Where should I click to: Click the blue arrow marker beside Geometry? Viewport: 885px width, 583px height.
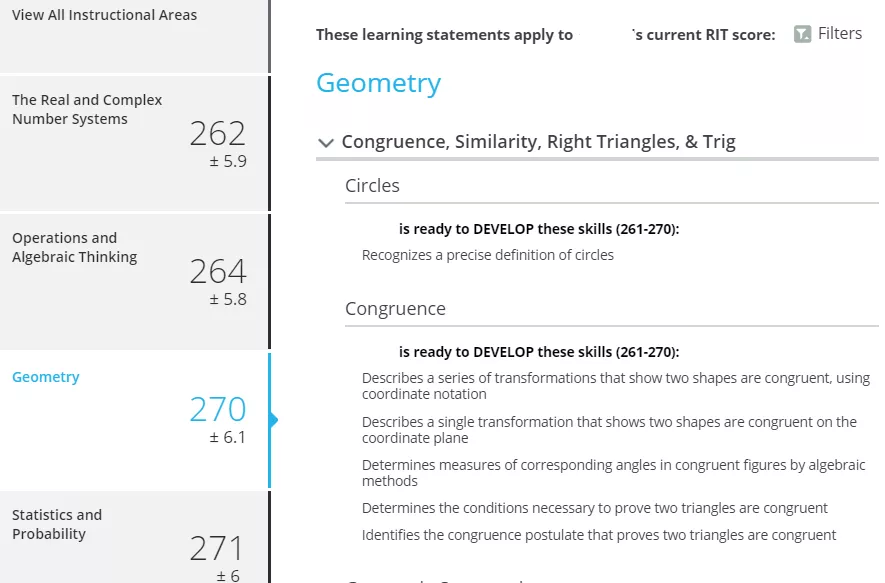tap(274, 420)
